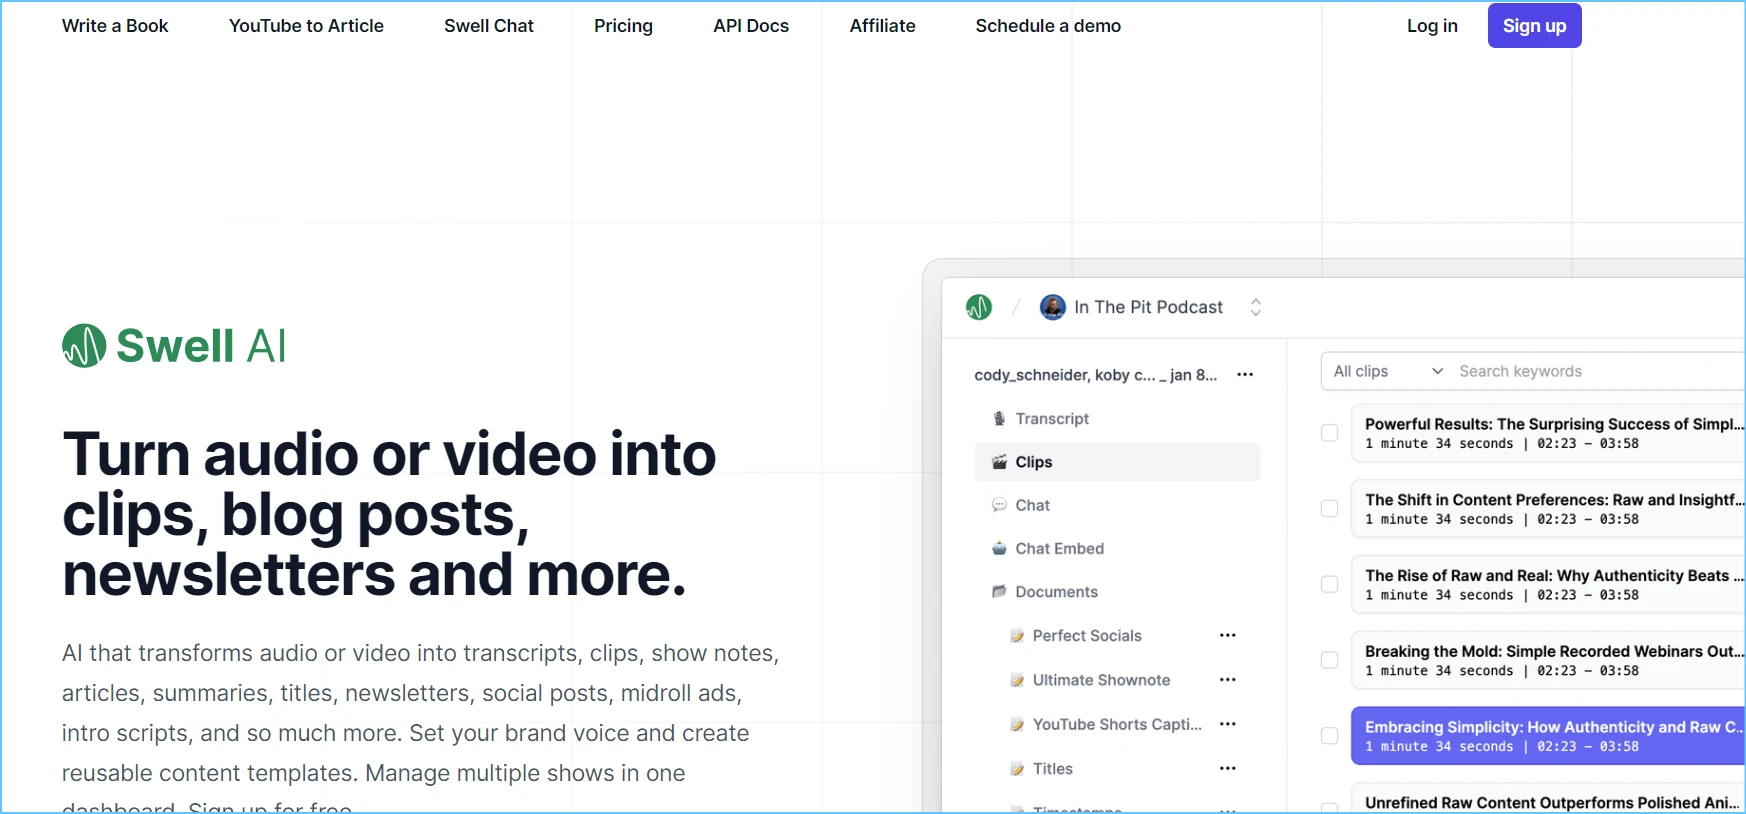Click the In The Pit Podcast avatar
1746x814 pixels.
coord(1052,307)
